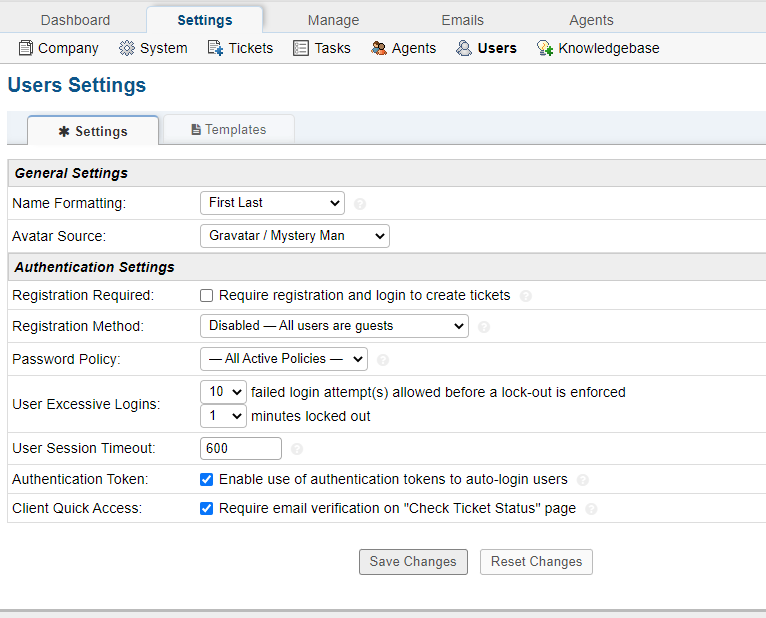Click the Knowledgebase lightbulb icon
The image size is (766, 618).
(x=545, y=48)
